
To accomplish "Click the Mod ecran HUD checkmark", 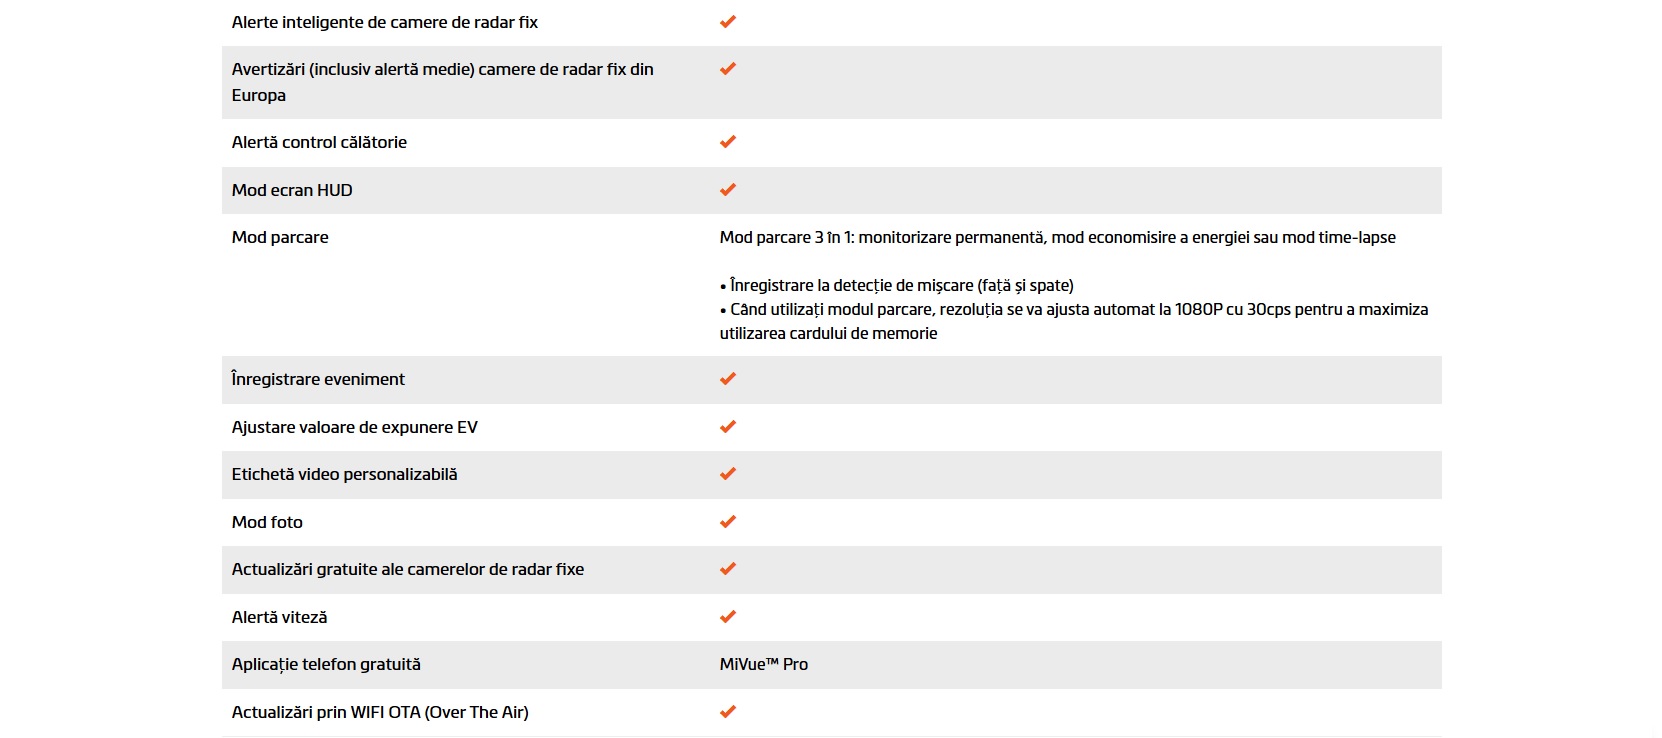I will click(728, 190).
